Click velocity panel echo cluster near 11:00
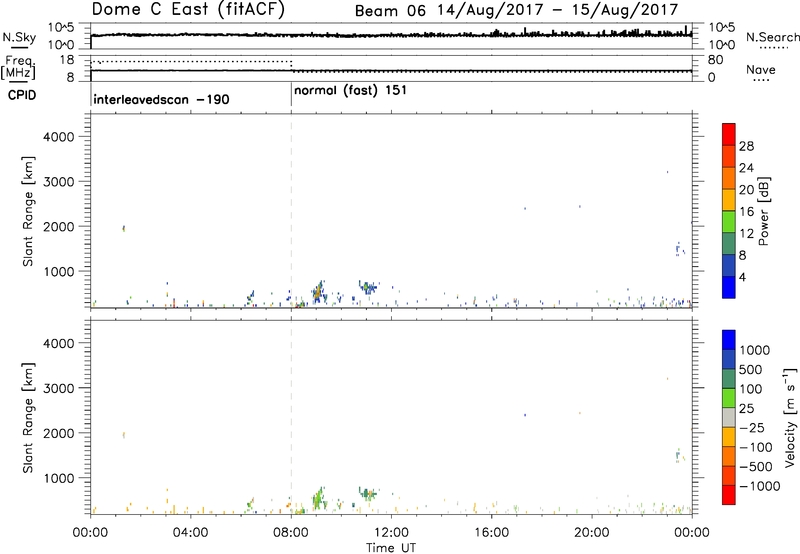Image resolution: width=800 pixels, height=554 pixels. pos(367,493)
